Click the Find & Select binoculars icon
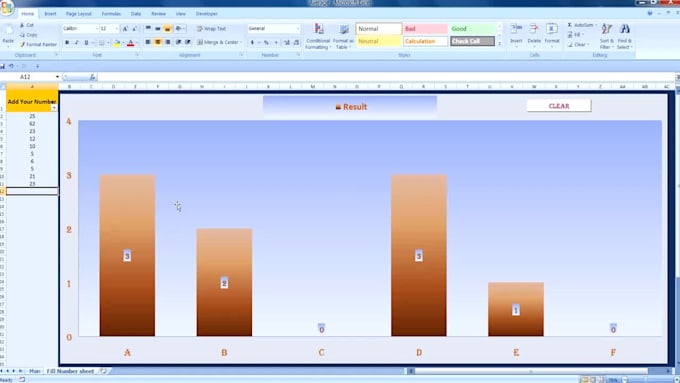This screenshot has width=680, height=383. (624, 29)
